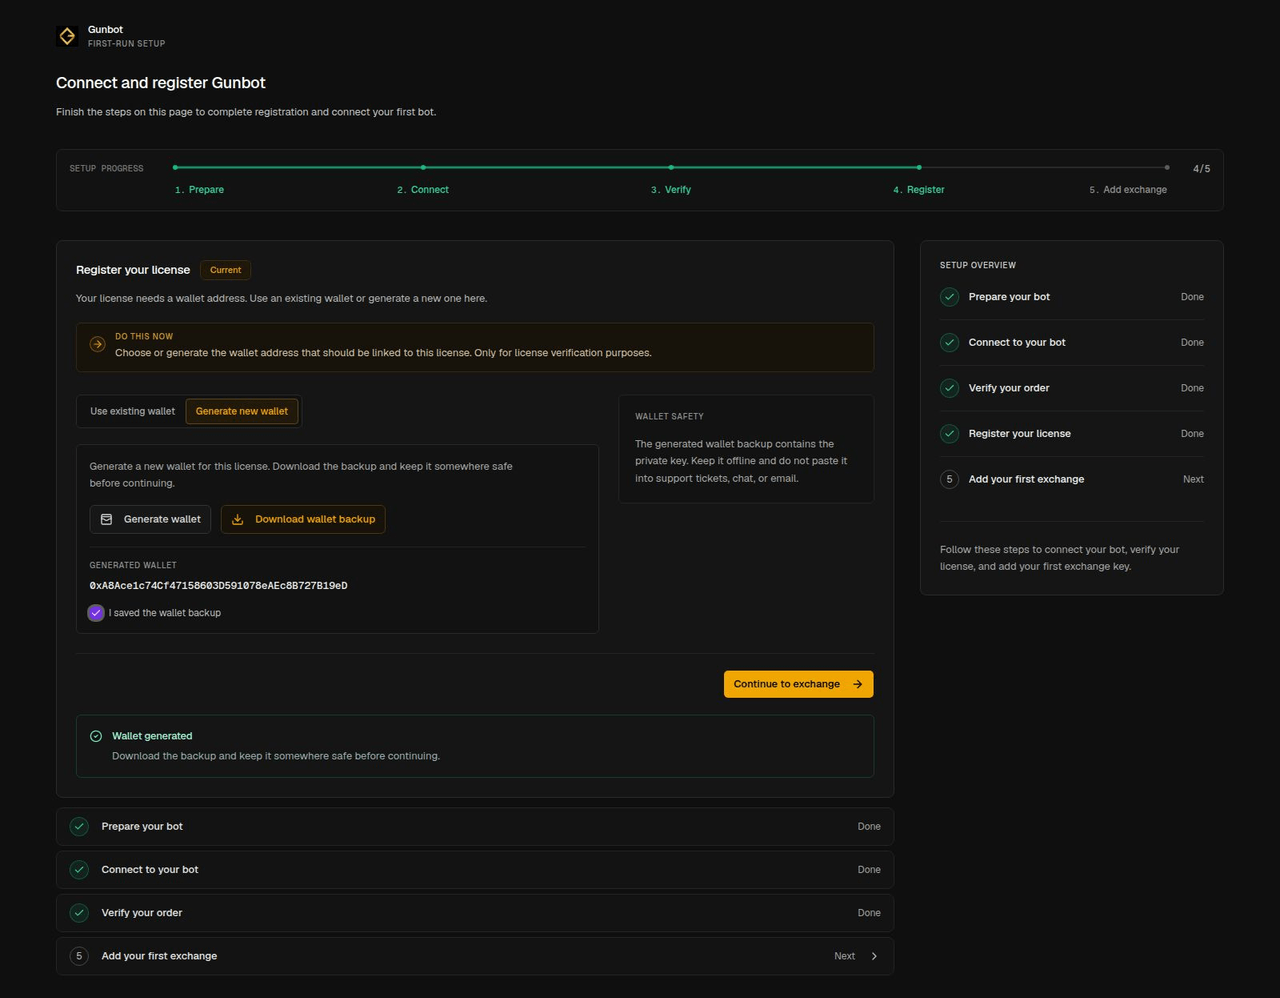Expand the Connect to your bot collapsed section

pos(475,870)
